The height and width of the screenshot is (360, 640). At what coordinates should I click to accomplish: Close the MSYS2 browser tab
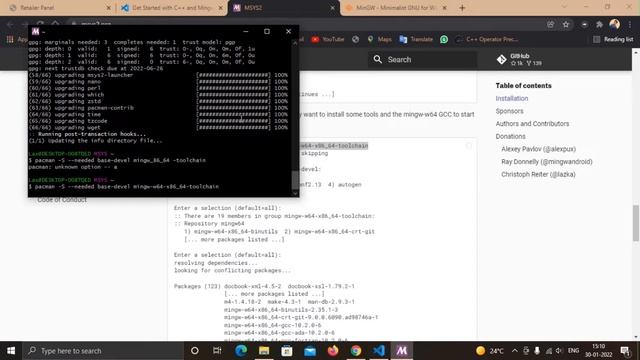point(333,8)
